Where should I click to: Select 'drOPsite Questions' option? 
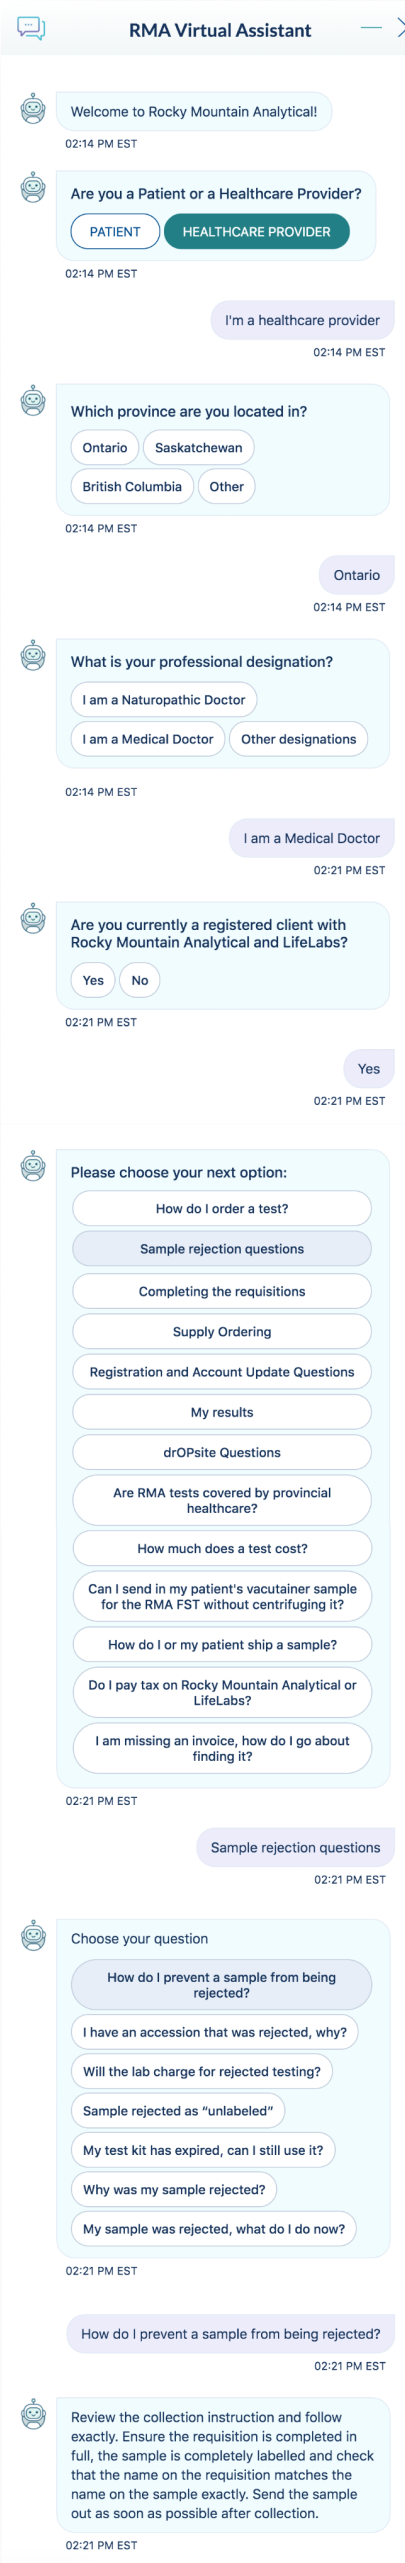[x=222, y=1453]
